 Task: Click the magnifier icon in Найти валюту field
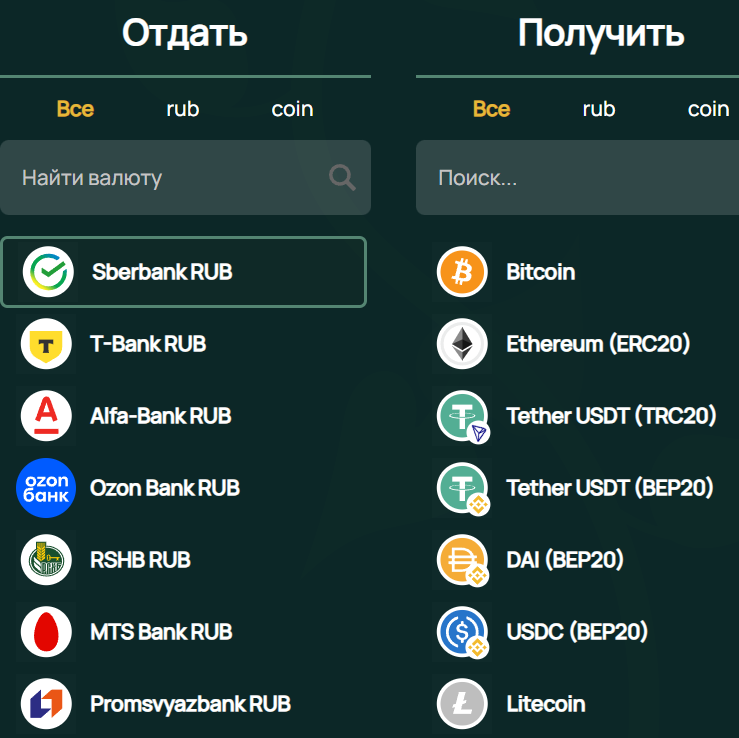pyautogui.click(x=342, y=178)
